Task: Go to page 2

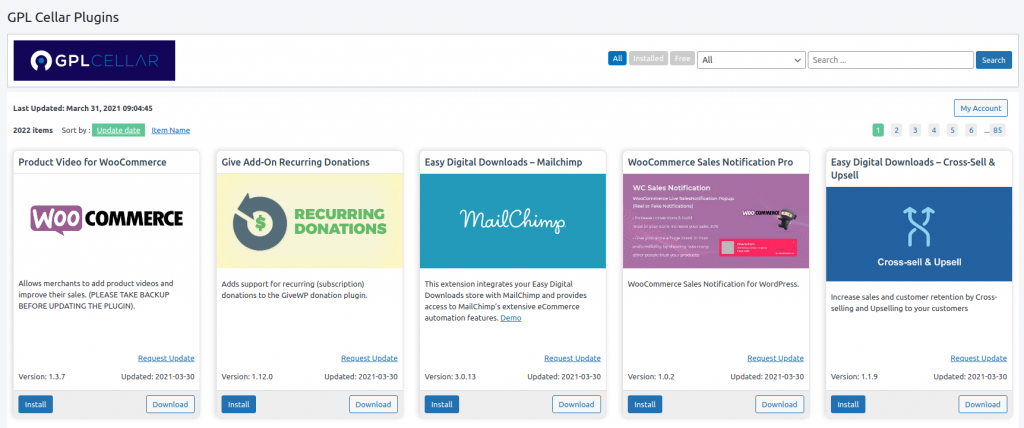Action: [x=897, y=130]
